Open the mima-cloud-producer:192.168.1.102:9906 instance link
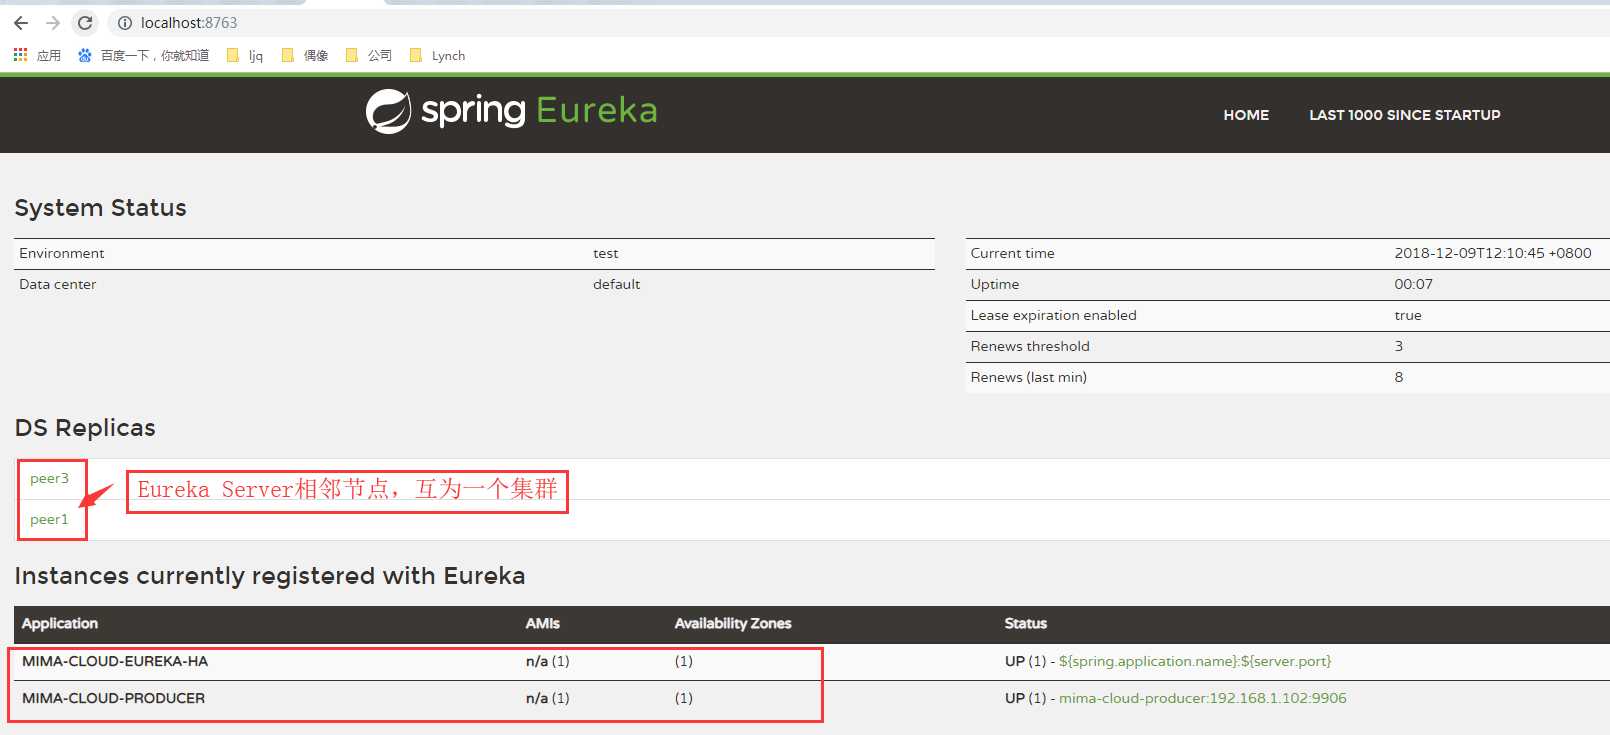Screen dimensions: 1610x735 1203,698
